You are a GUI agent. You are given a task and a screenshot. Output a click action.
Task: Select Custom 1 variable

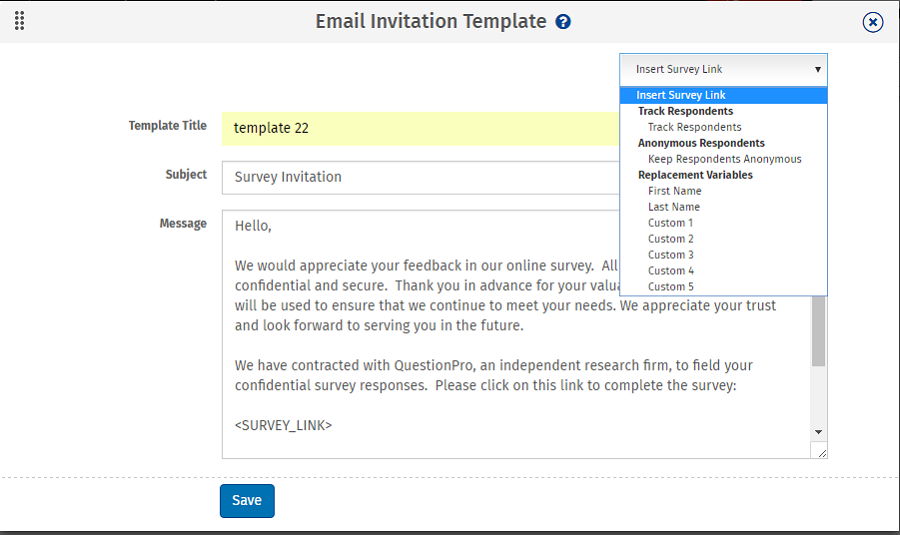tap(670, 223)
